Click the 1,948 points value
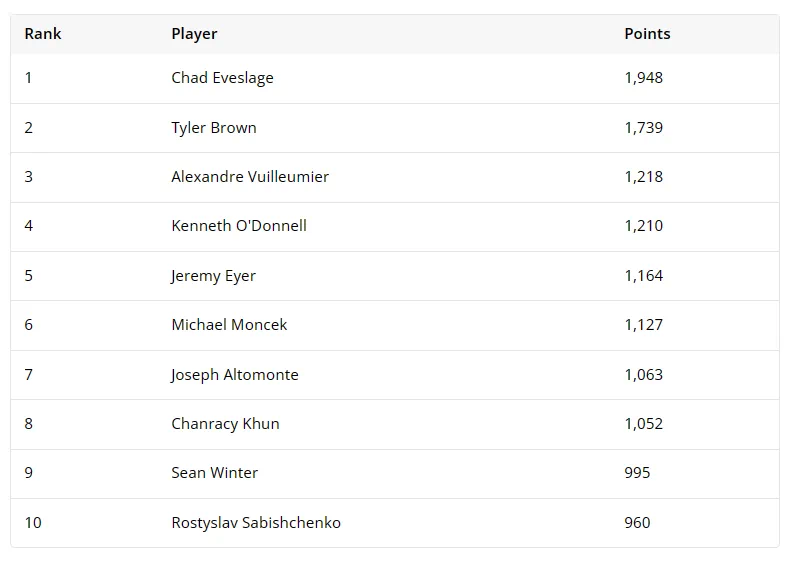790x562 pixels. tap(643, 78)
